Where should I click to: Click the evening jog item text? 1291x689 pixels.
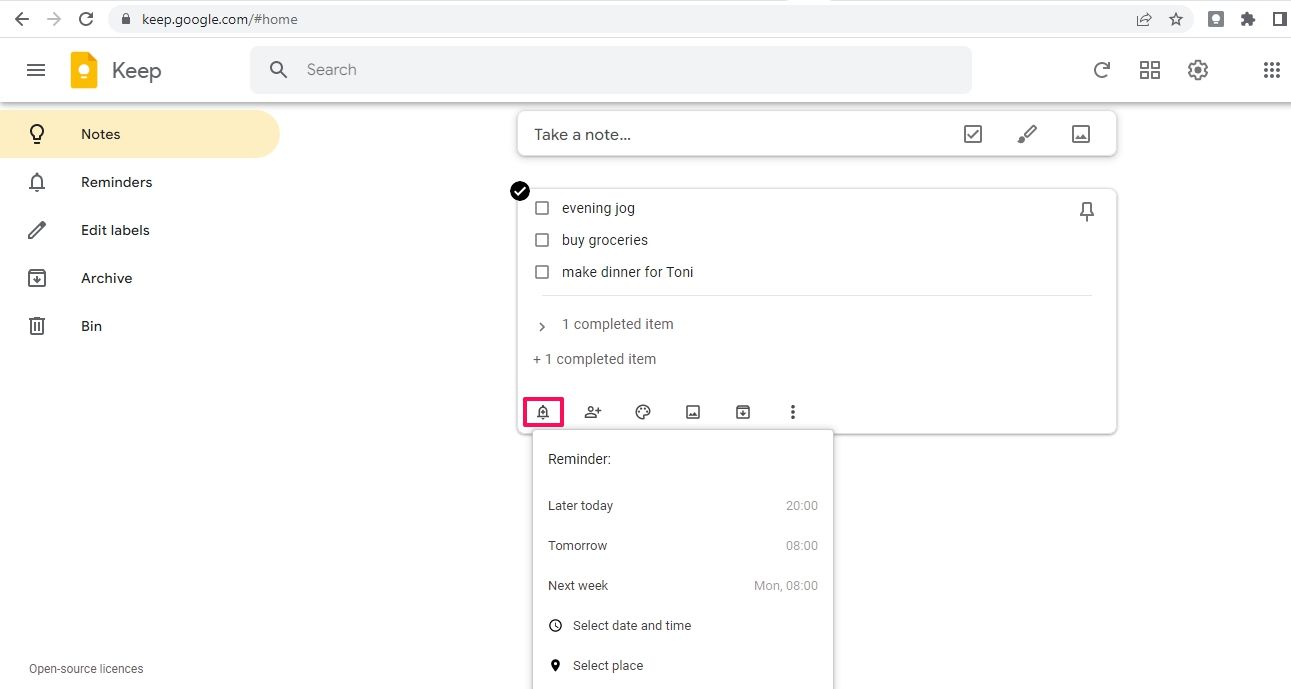pos(598,208)
